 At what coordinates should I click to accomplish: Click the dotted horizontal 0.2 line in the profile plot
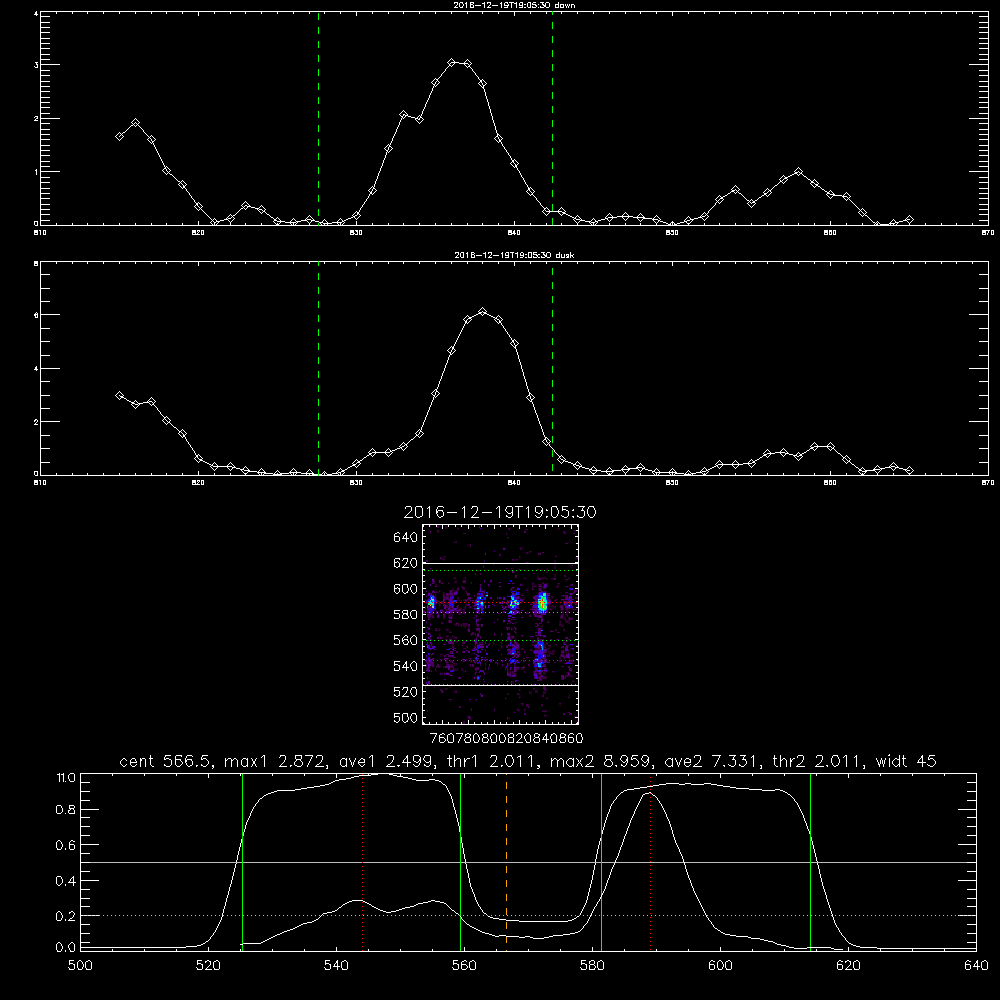[x=529, y=916]
